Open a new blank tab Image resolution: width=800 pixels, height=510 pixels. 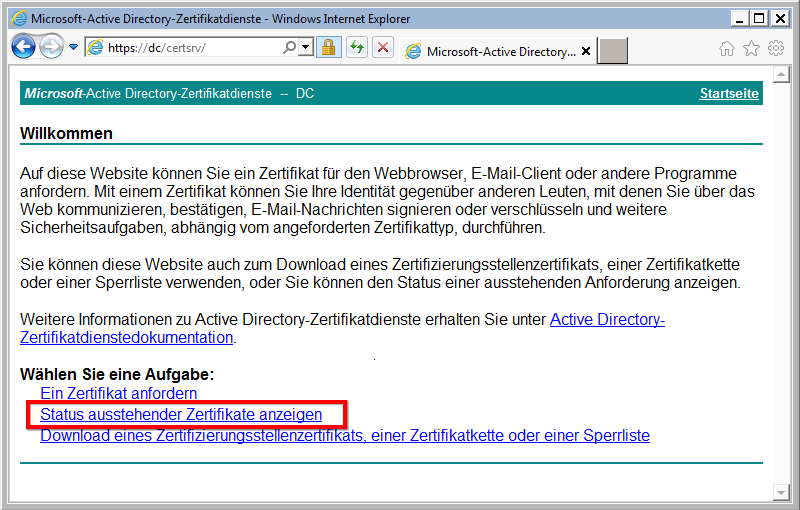[x=613, y=52]
